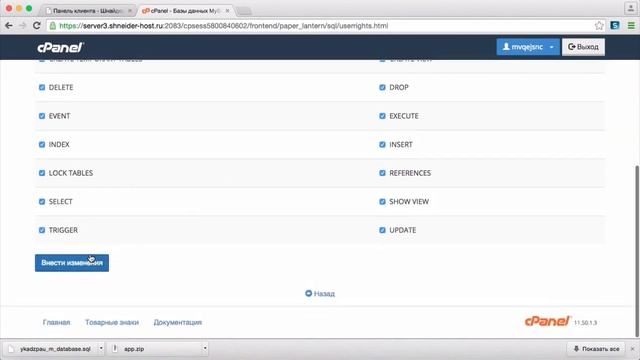Screen dimensions: 640x360
Task: Open the Товарные знаки footer link
Action: tap(112, 322)
